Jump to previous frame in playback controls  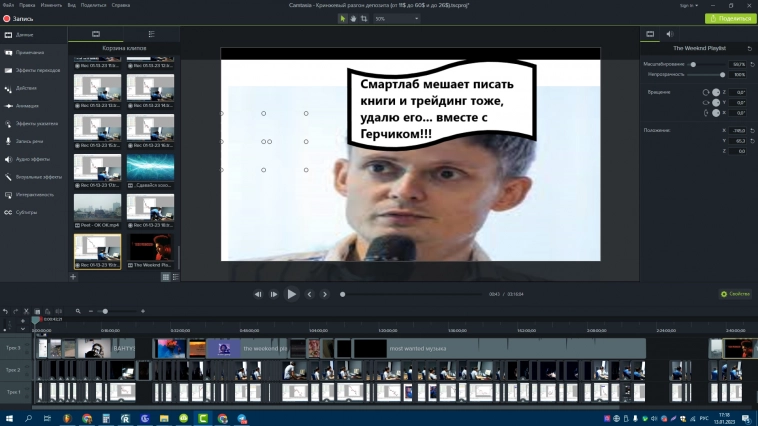coord(258,294)
